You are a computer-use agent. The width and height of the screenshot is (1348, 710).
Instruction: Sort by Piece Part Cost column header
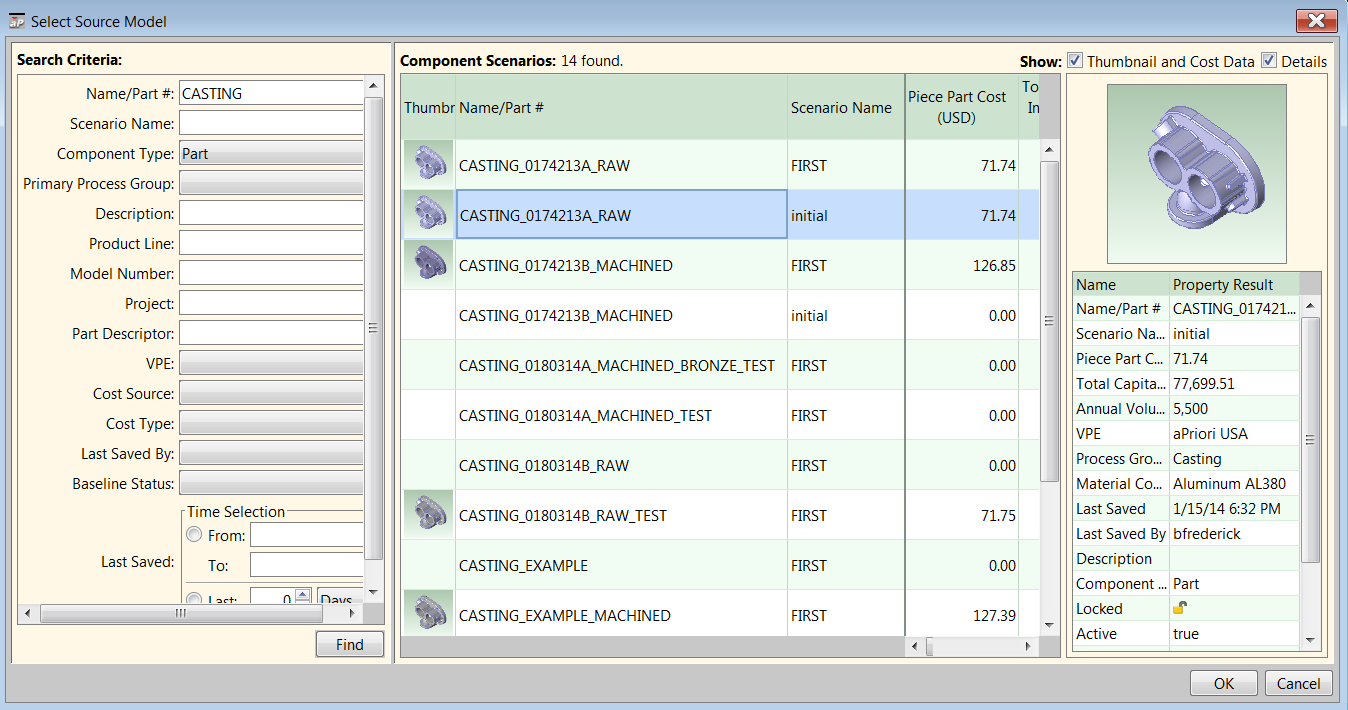[956, 107]
